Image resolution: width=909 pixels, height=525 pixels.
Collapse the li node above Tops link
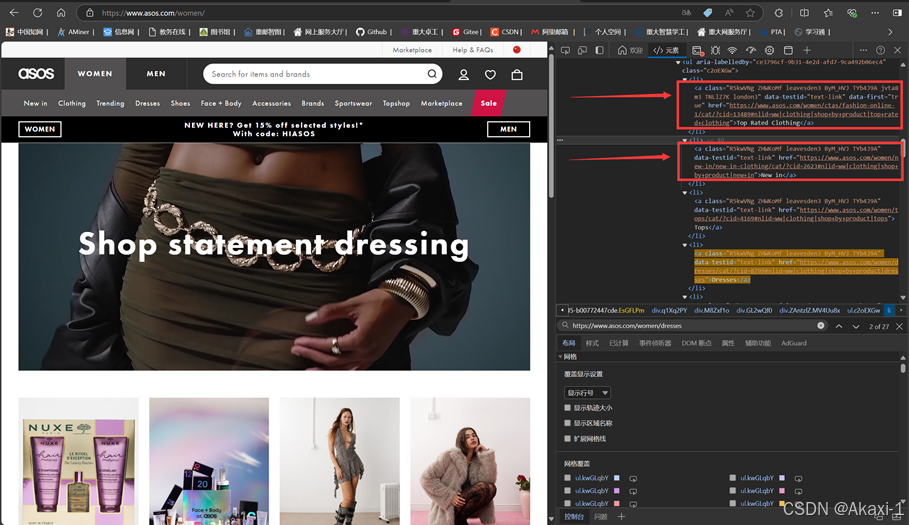tap(685, 192)
